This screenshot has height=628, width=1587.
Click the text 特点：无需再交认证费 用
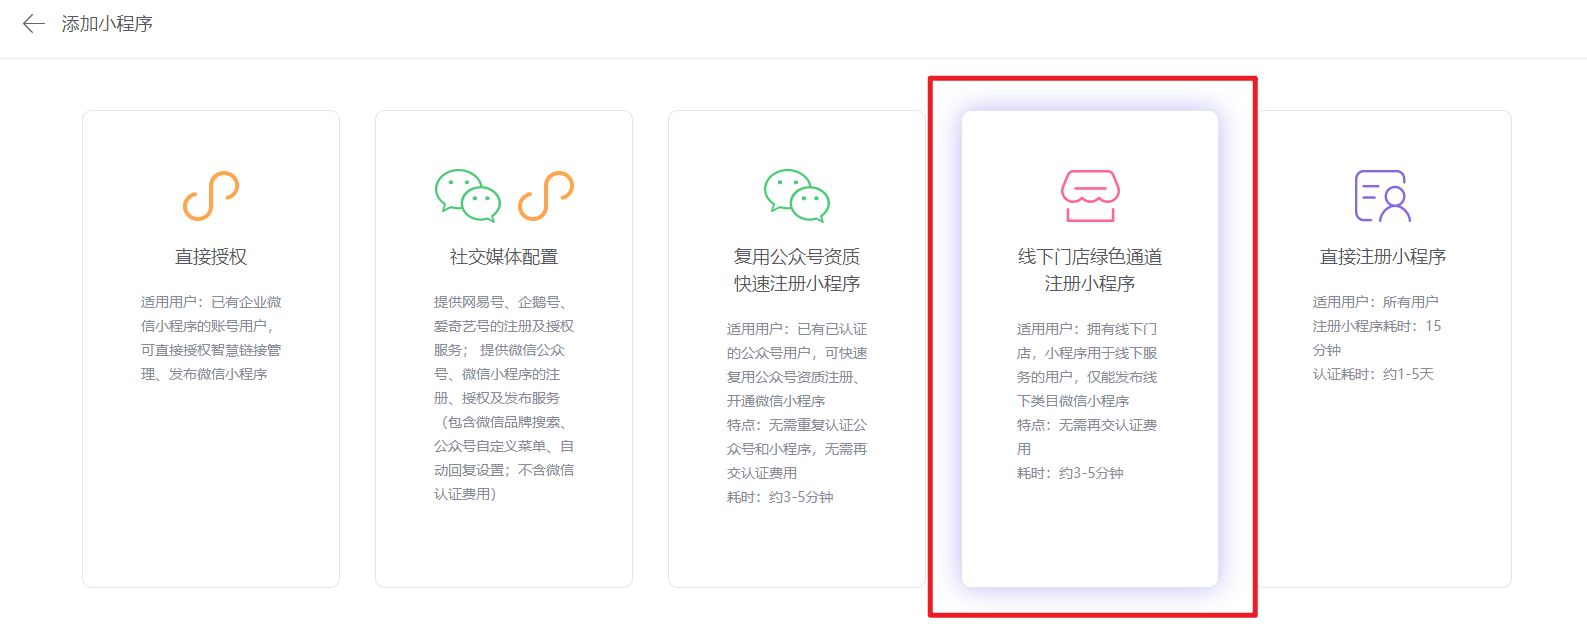(x=1088, y=437)
